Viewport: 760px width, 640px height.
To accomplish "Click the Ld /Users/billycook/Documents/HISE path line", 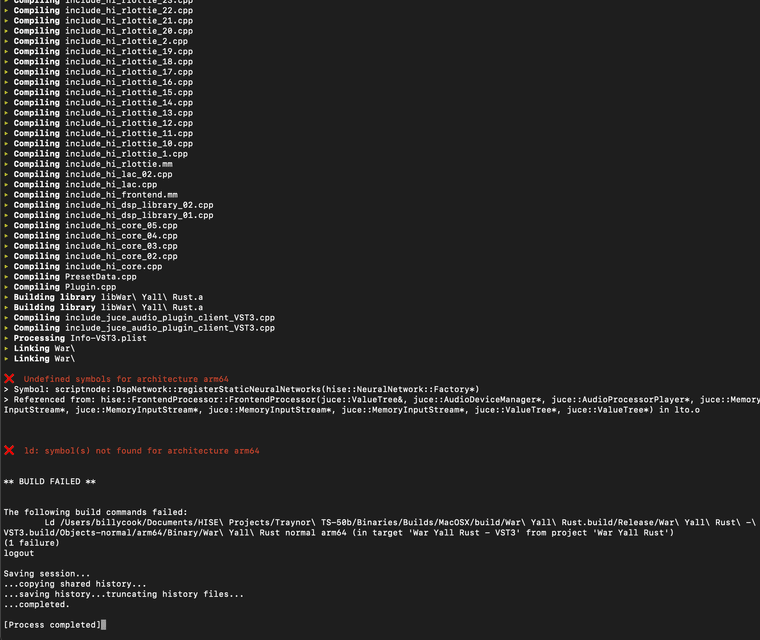I will (400, 523).
